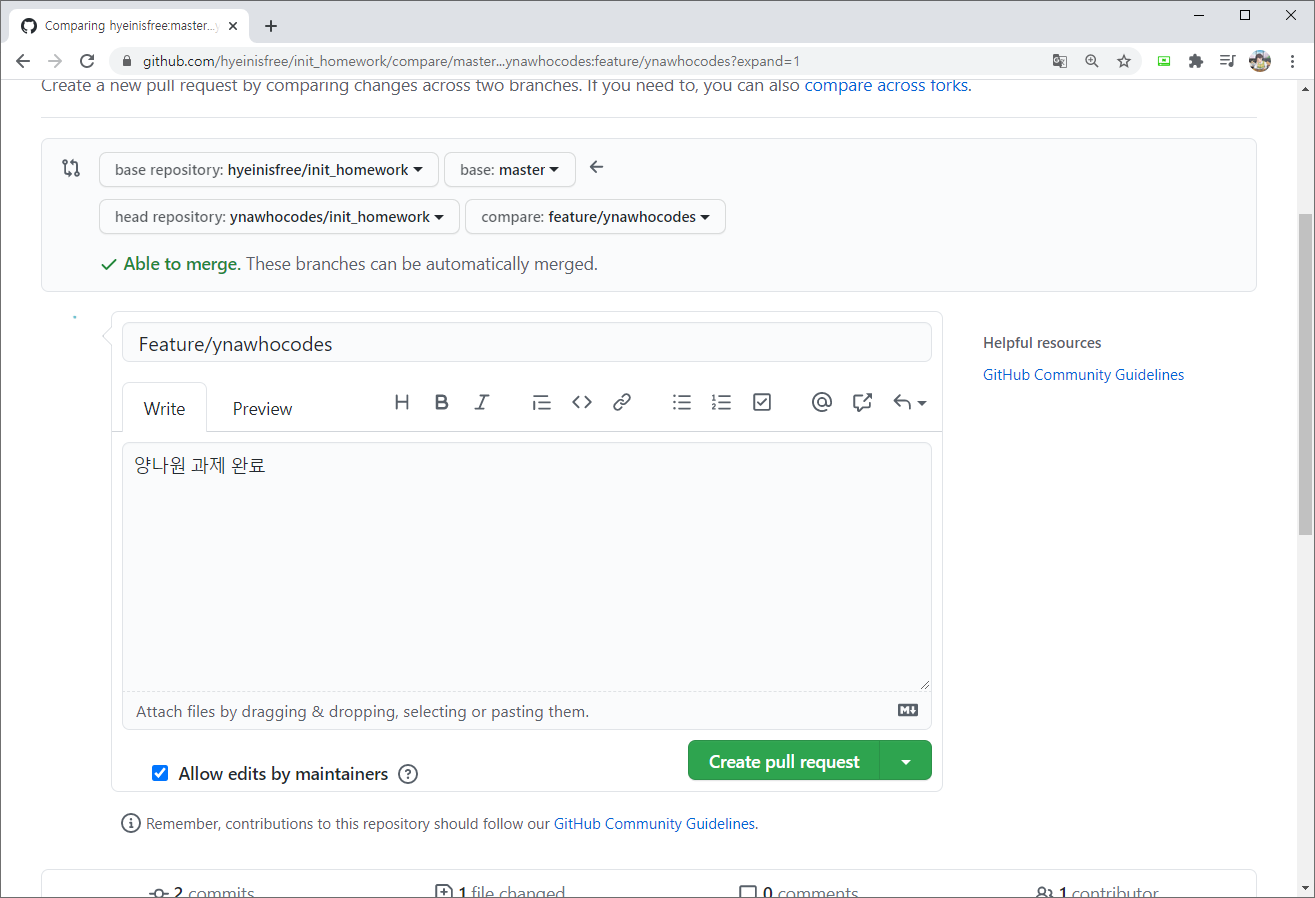Open the base: master branch dropdown
This screenshot has height=898, width=1315.
coord(510,170)
